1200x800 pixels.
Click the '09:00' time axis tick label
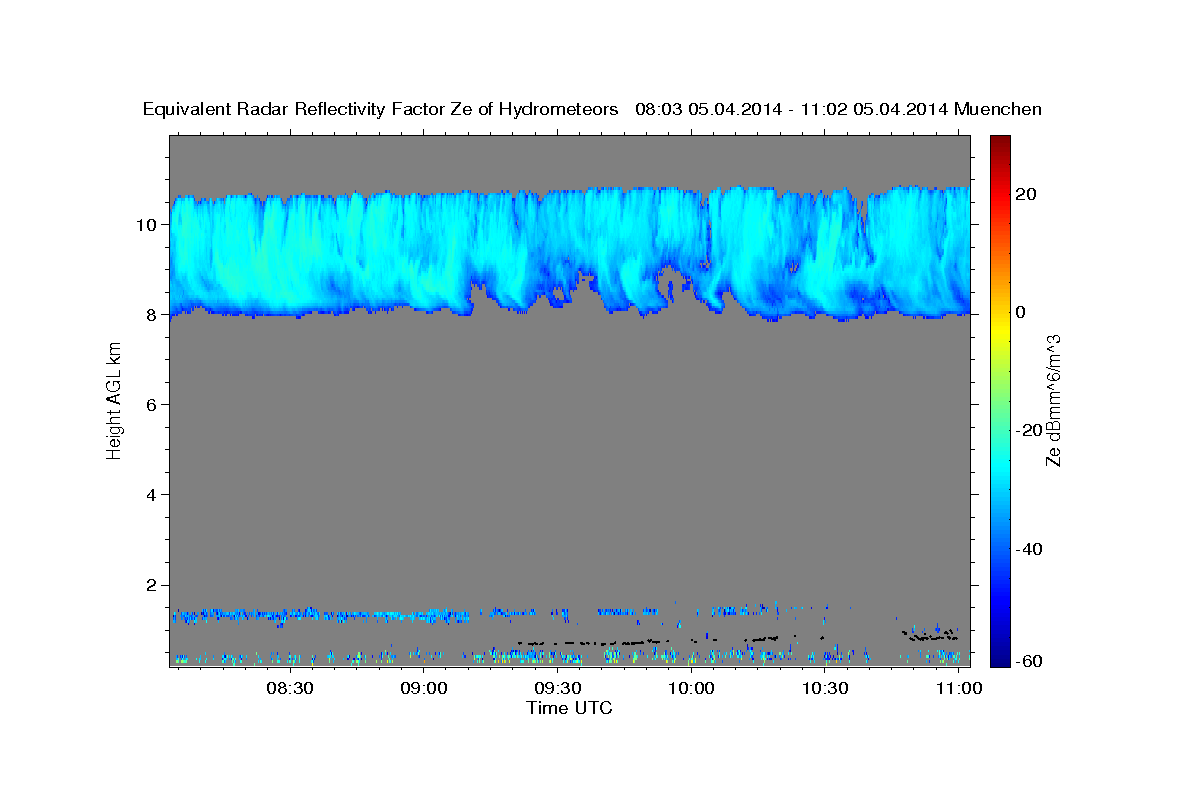[423, 688]
